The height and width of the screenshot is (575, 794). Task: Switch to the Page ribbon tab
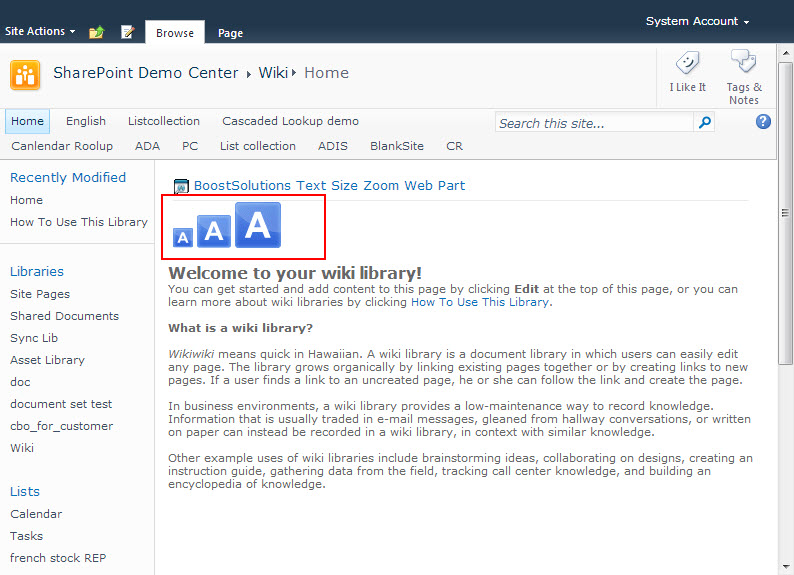[x=230, y=33]
